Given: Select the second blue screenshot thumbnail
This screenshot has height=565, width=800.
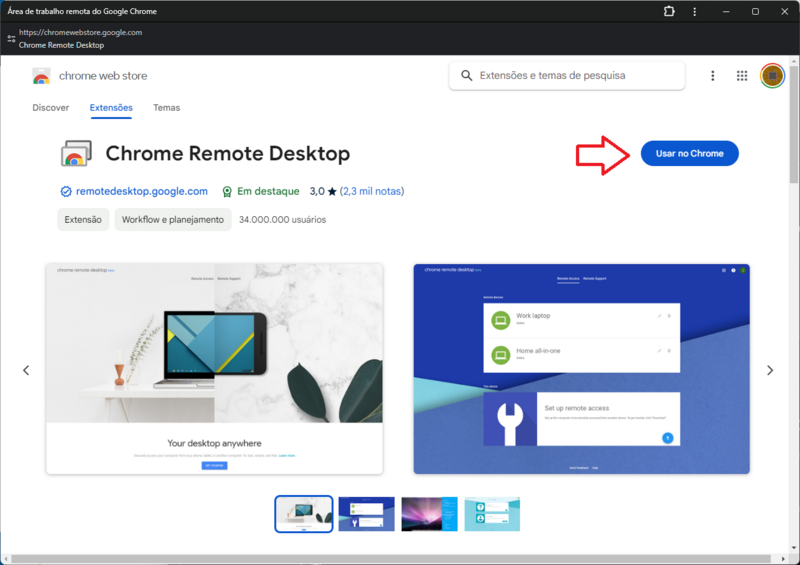Looking at the screenshot, I should point(366,514).
